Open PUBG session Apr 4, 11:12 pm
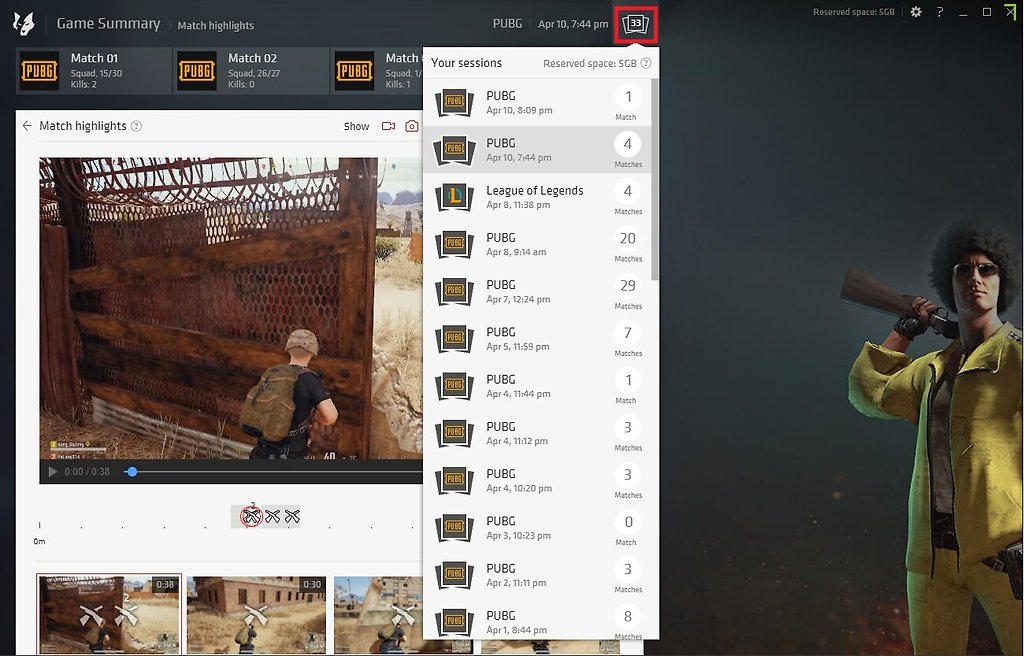This screenshot has width=1024, height=656. (x=537, y=433)
